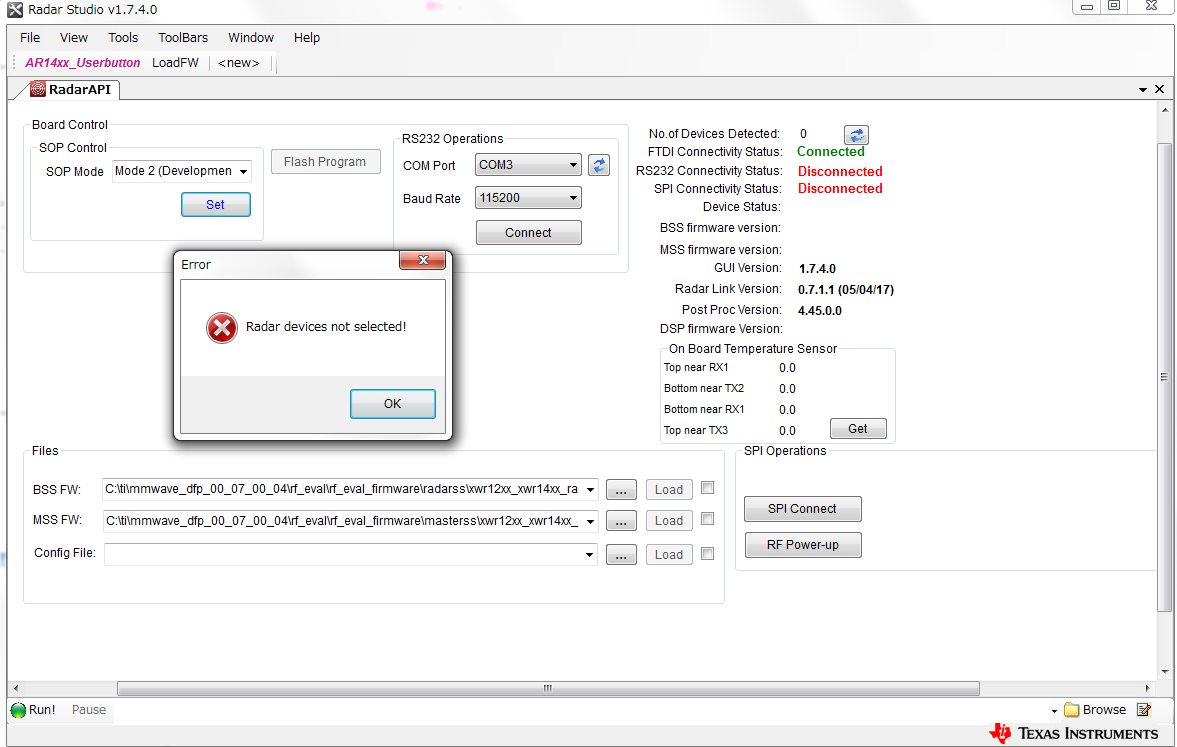Viewport: 1177px width, 747px height.
Task: Click the RS232 Connect button
Action: click(528, 233)
